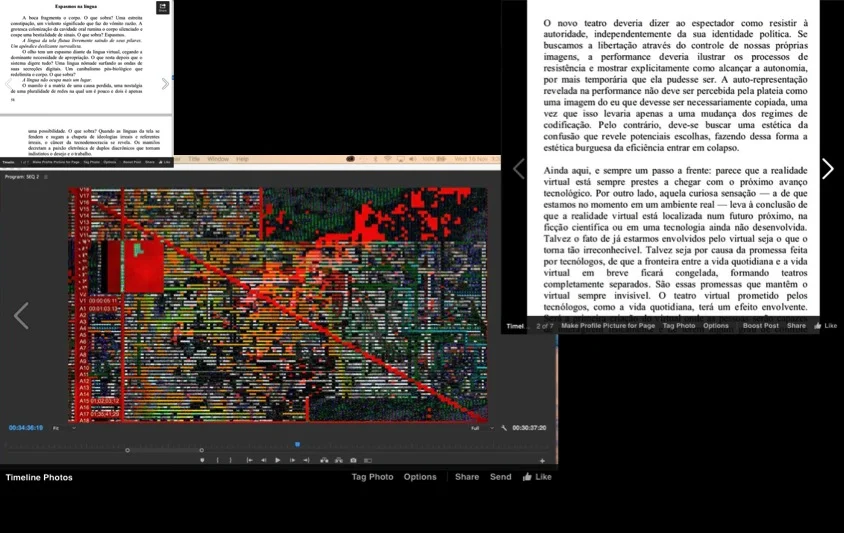This screenshot has width=844, height=533.
Task: Toggle comparison view in Program monitor
Action: pyautogui.click(x=368, y=460)
